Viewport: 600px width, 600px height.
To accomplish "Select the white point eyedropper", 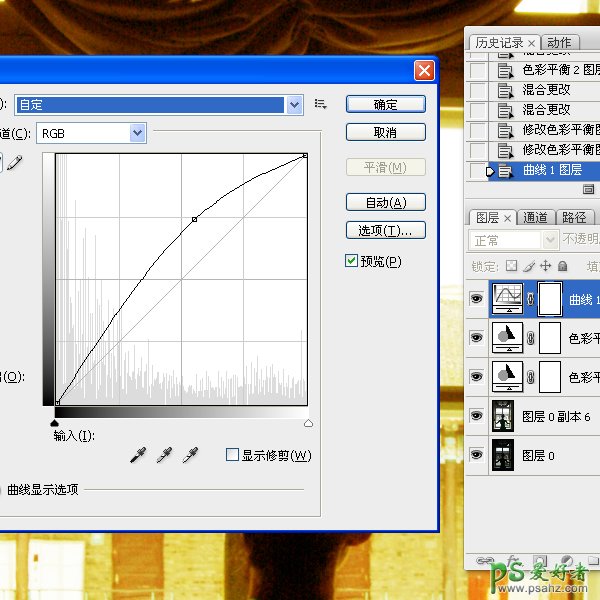I will pyautogui.click(x=190, y=456).
